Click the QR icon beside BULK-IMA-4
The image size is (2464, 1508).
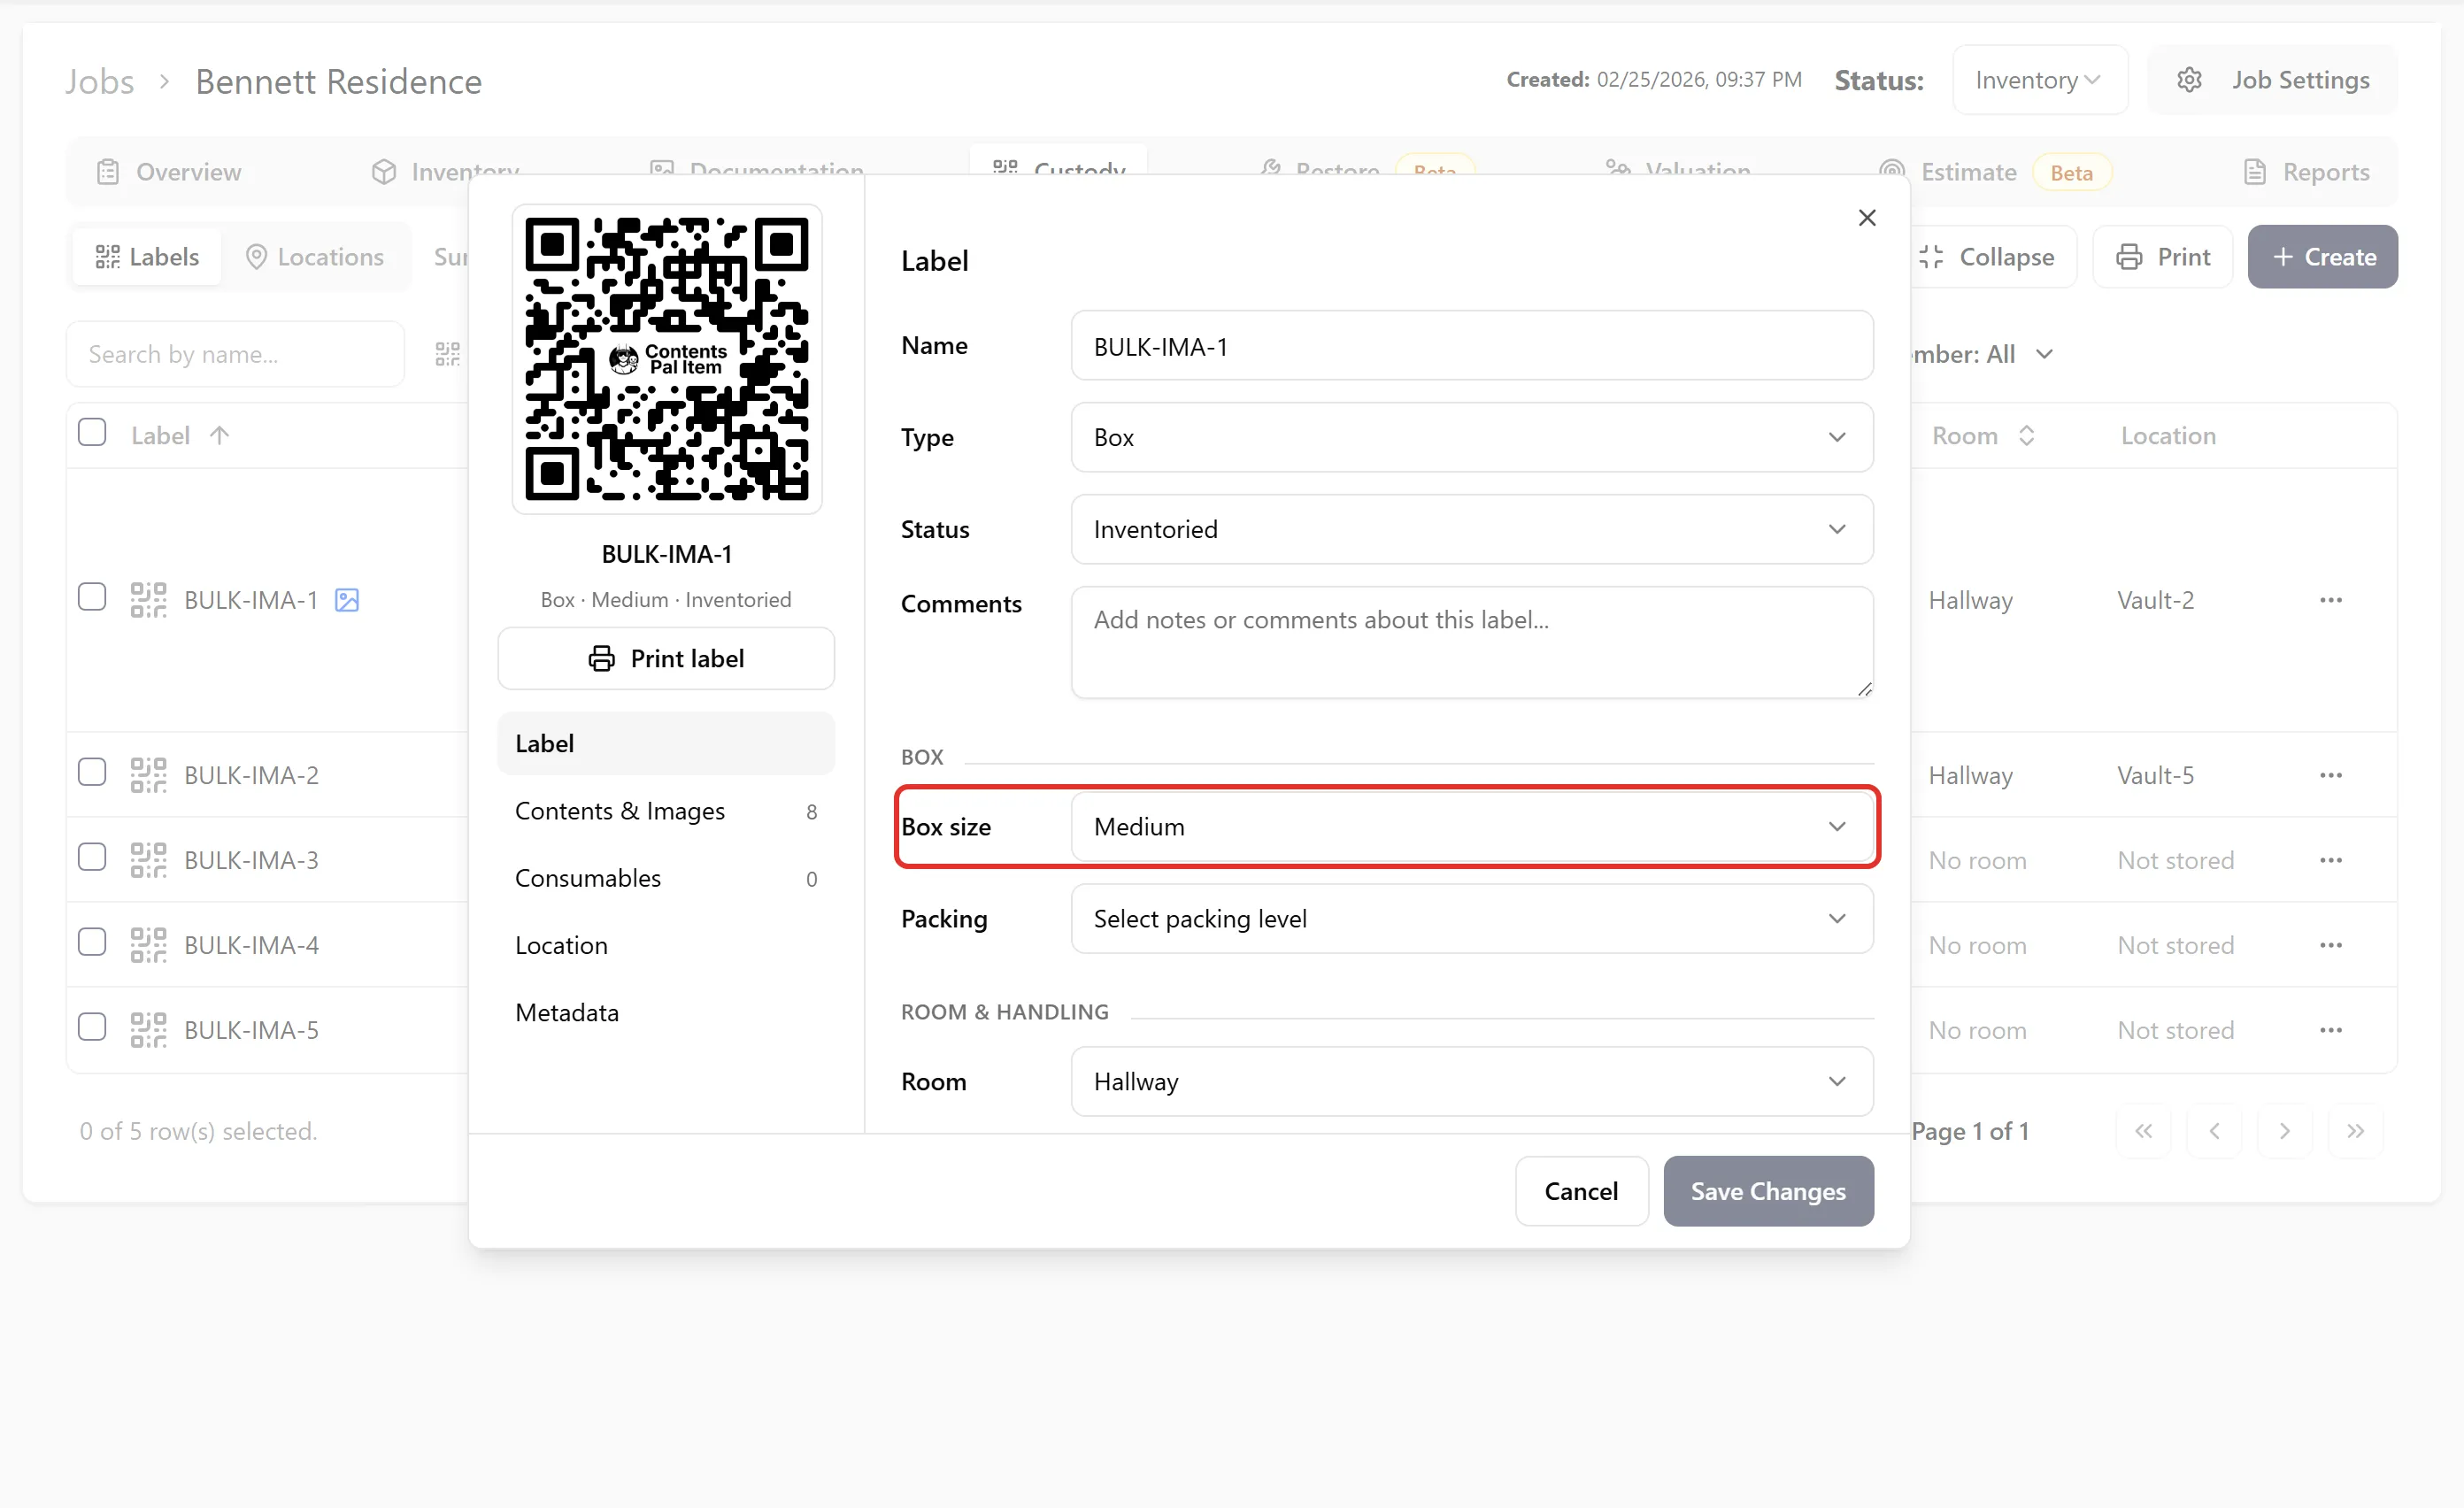click(148, 945)
